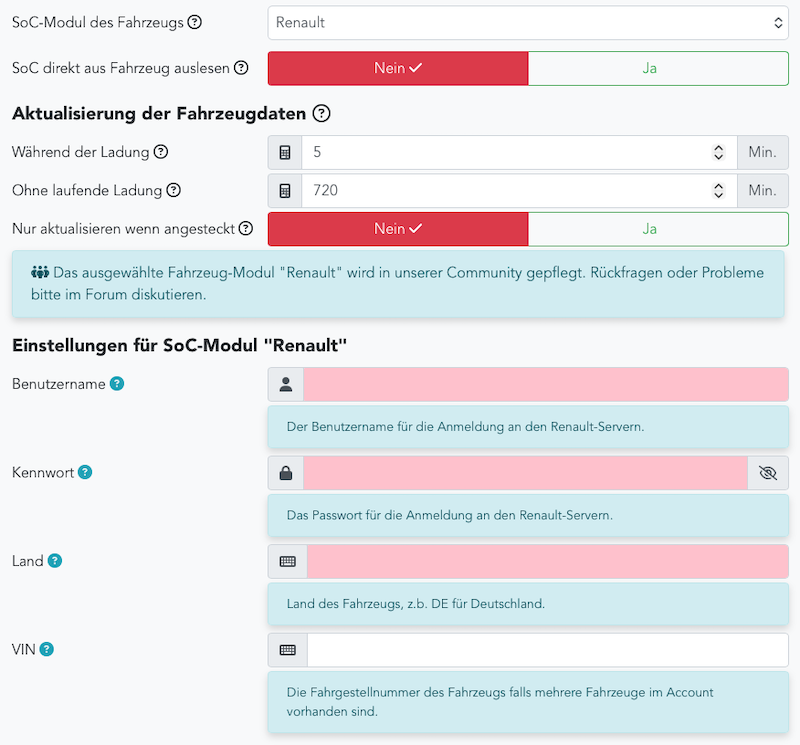Viewport: 800px width, 745px height.
Task: Click the VIN input field
Action: (547, 650)
